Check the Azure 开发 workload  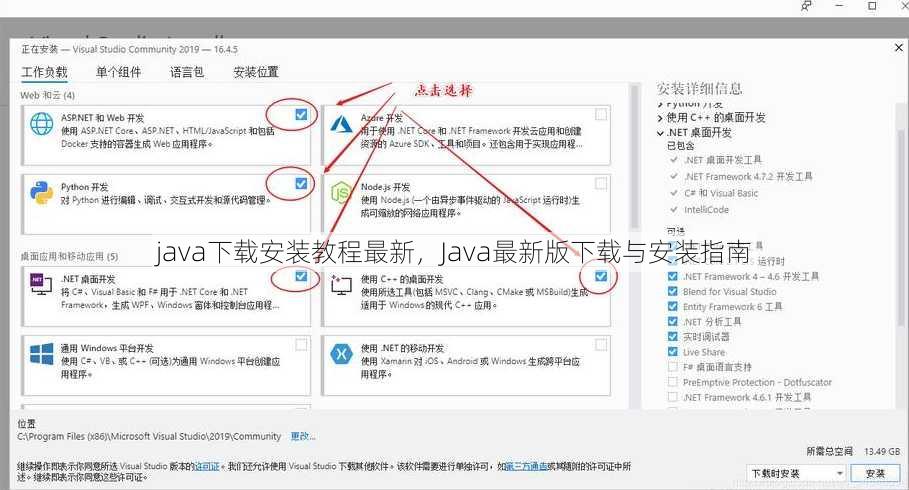click(x=601, y=114)
